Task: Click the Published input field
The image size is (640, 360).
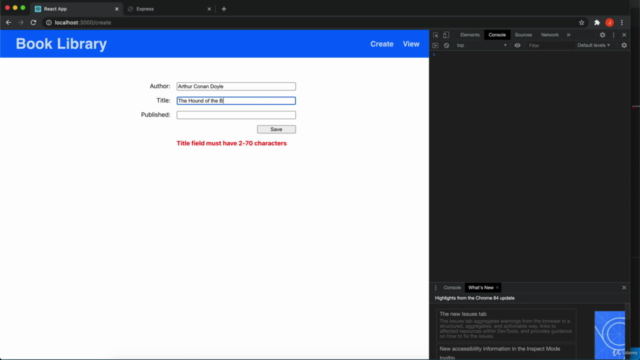Action: tap(236, 115)
